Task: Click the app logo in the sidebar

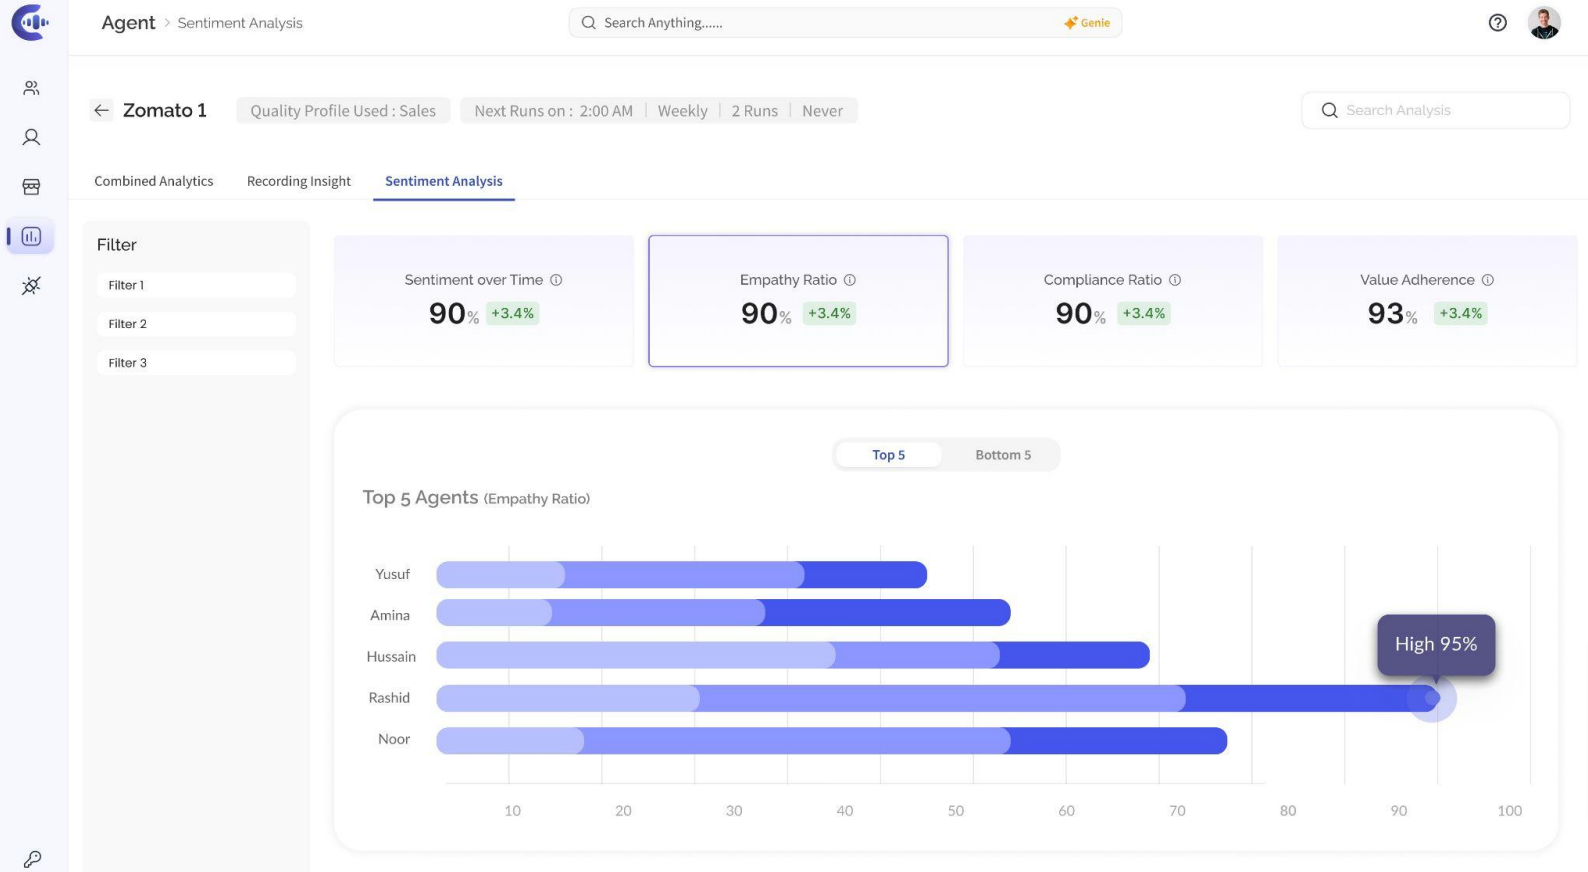Action: [31, 22]
